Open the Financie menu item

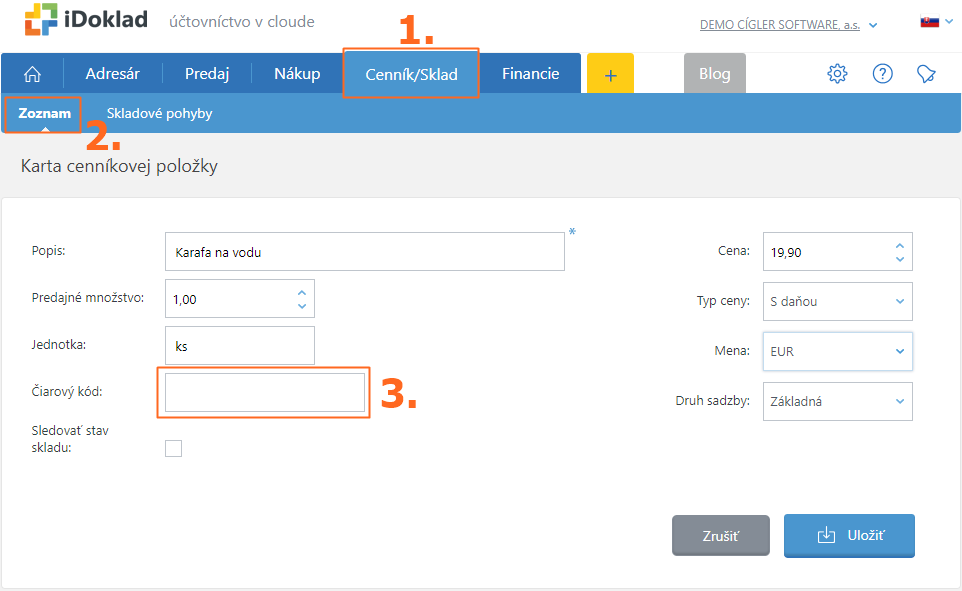tap(530, 74)
